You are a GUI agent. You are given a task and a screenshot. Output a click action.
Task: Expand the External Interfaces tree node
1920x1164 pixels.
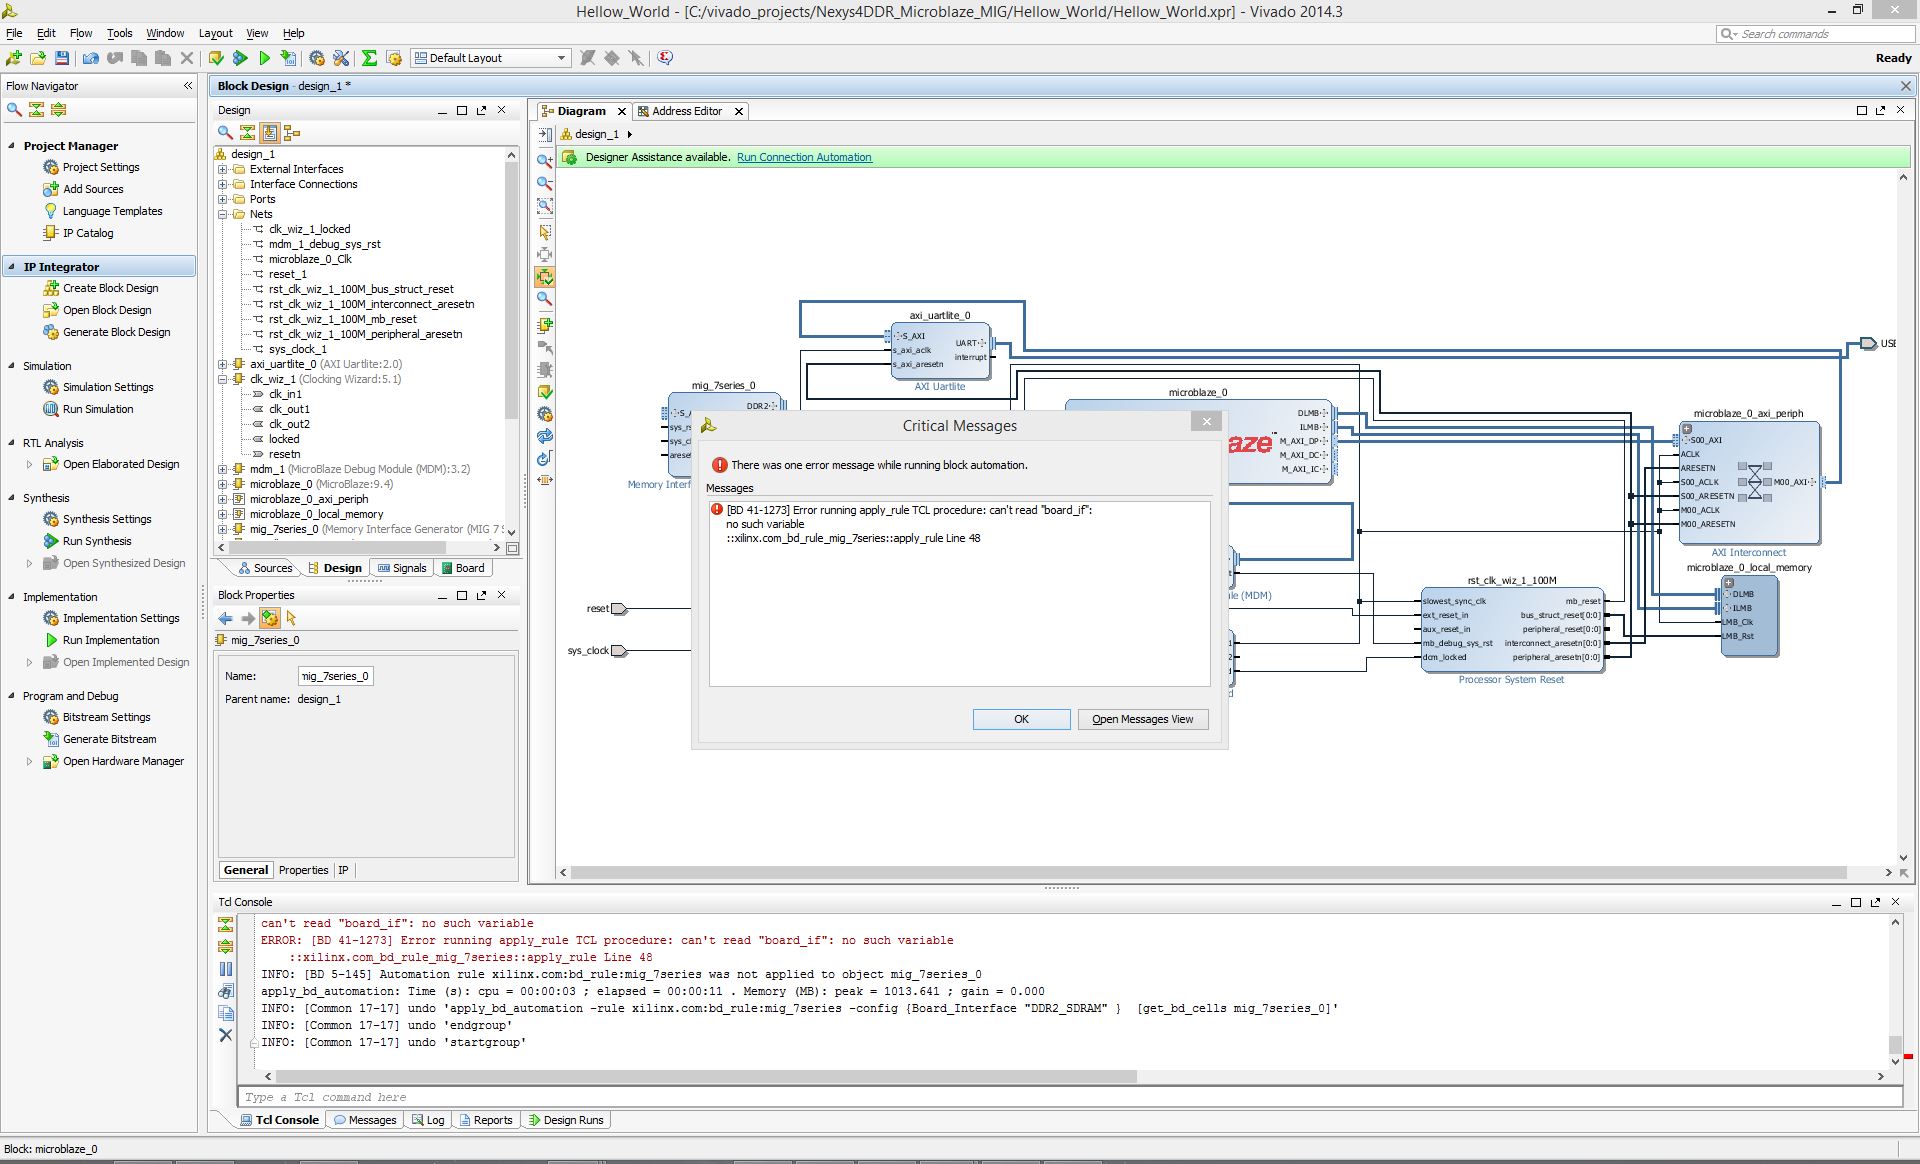point(223,169)
